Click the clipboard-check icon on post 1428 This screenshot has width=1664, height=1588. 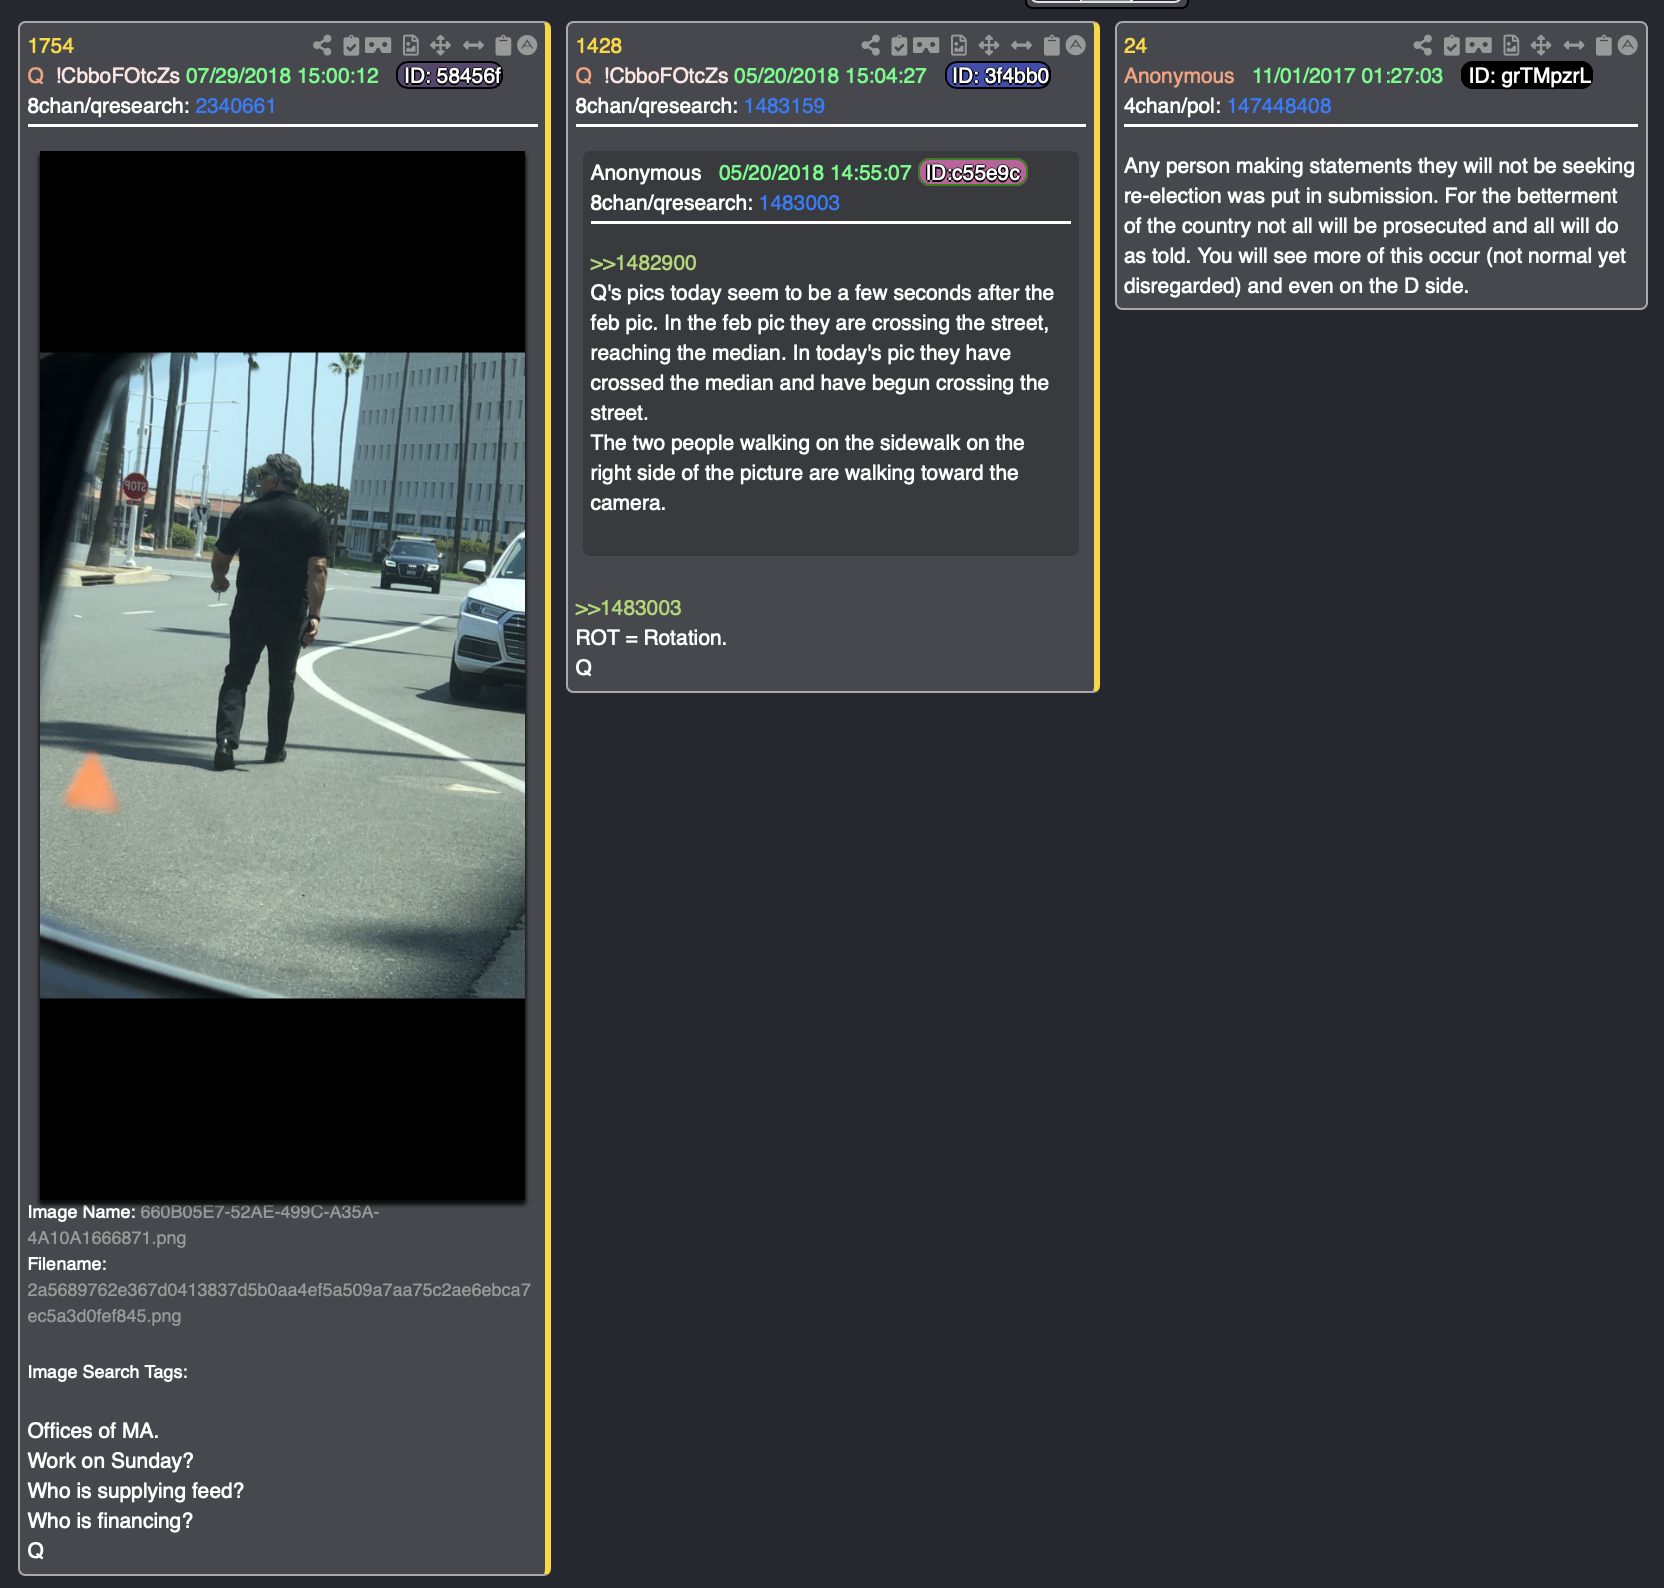click(x=899, y=45)
